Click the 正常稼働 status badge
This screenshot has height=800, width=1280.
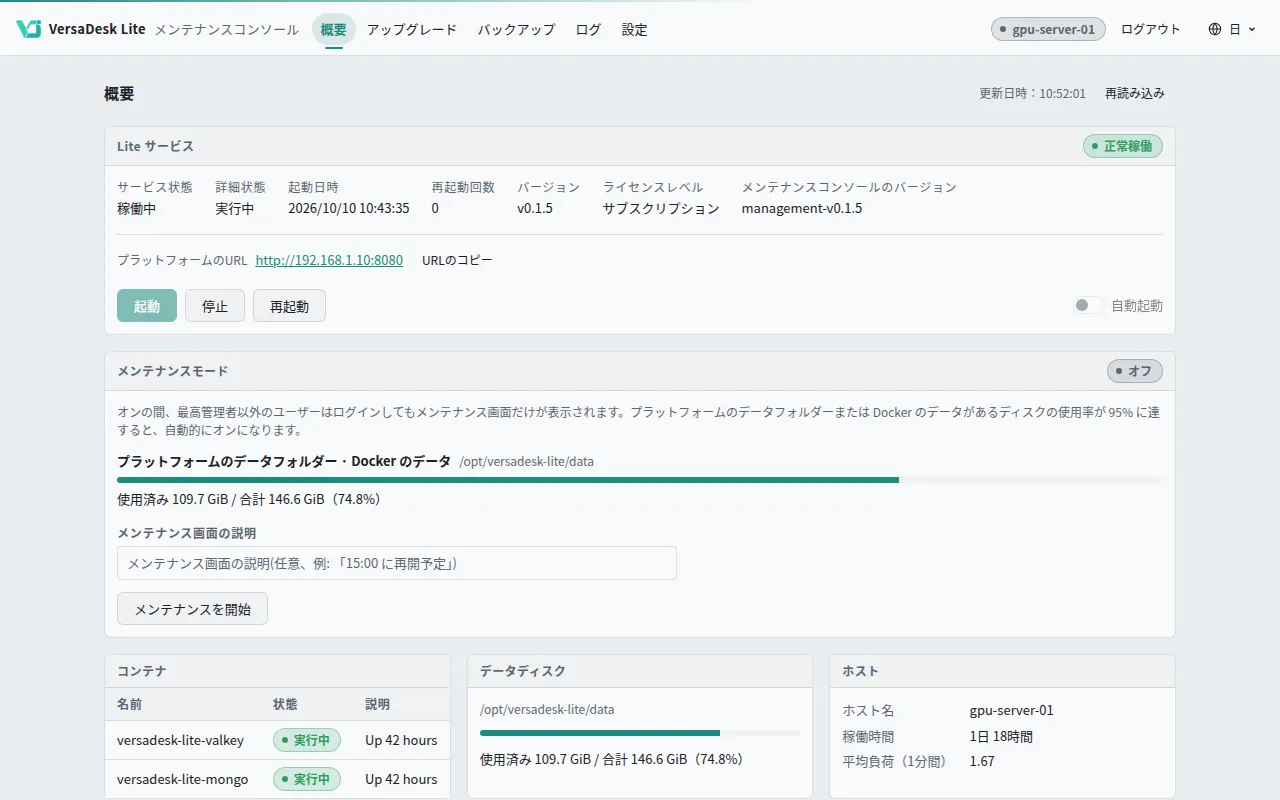tap(1122, 146)
